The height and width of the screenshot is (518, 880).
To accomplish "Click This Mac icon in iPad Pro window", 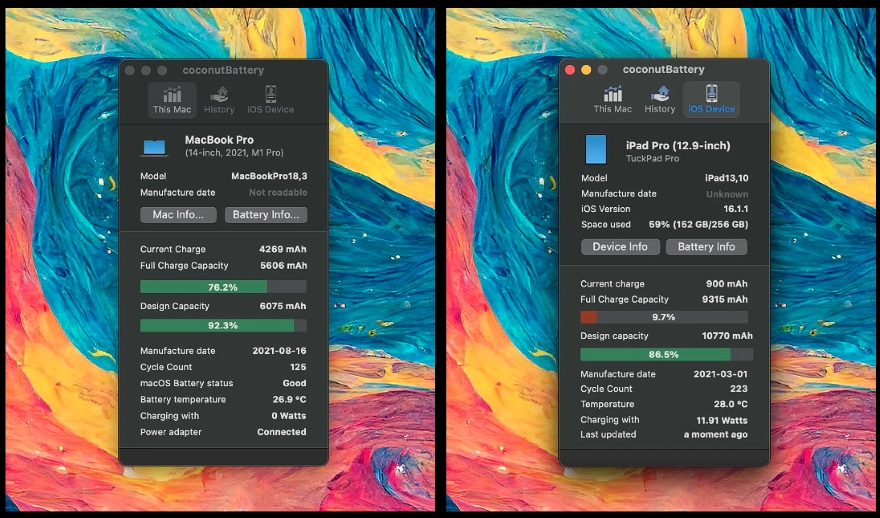I will coord(612,99).
